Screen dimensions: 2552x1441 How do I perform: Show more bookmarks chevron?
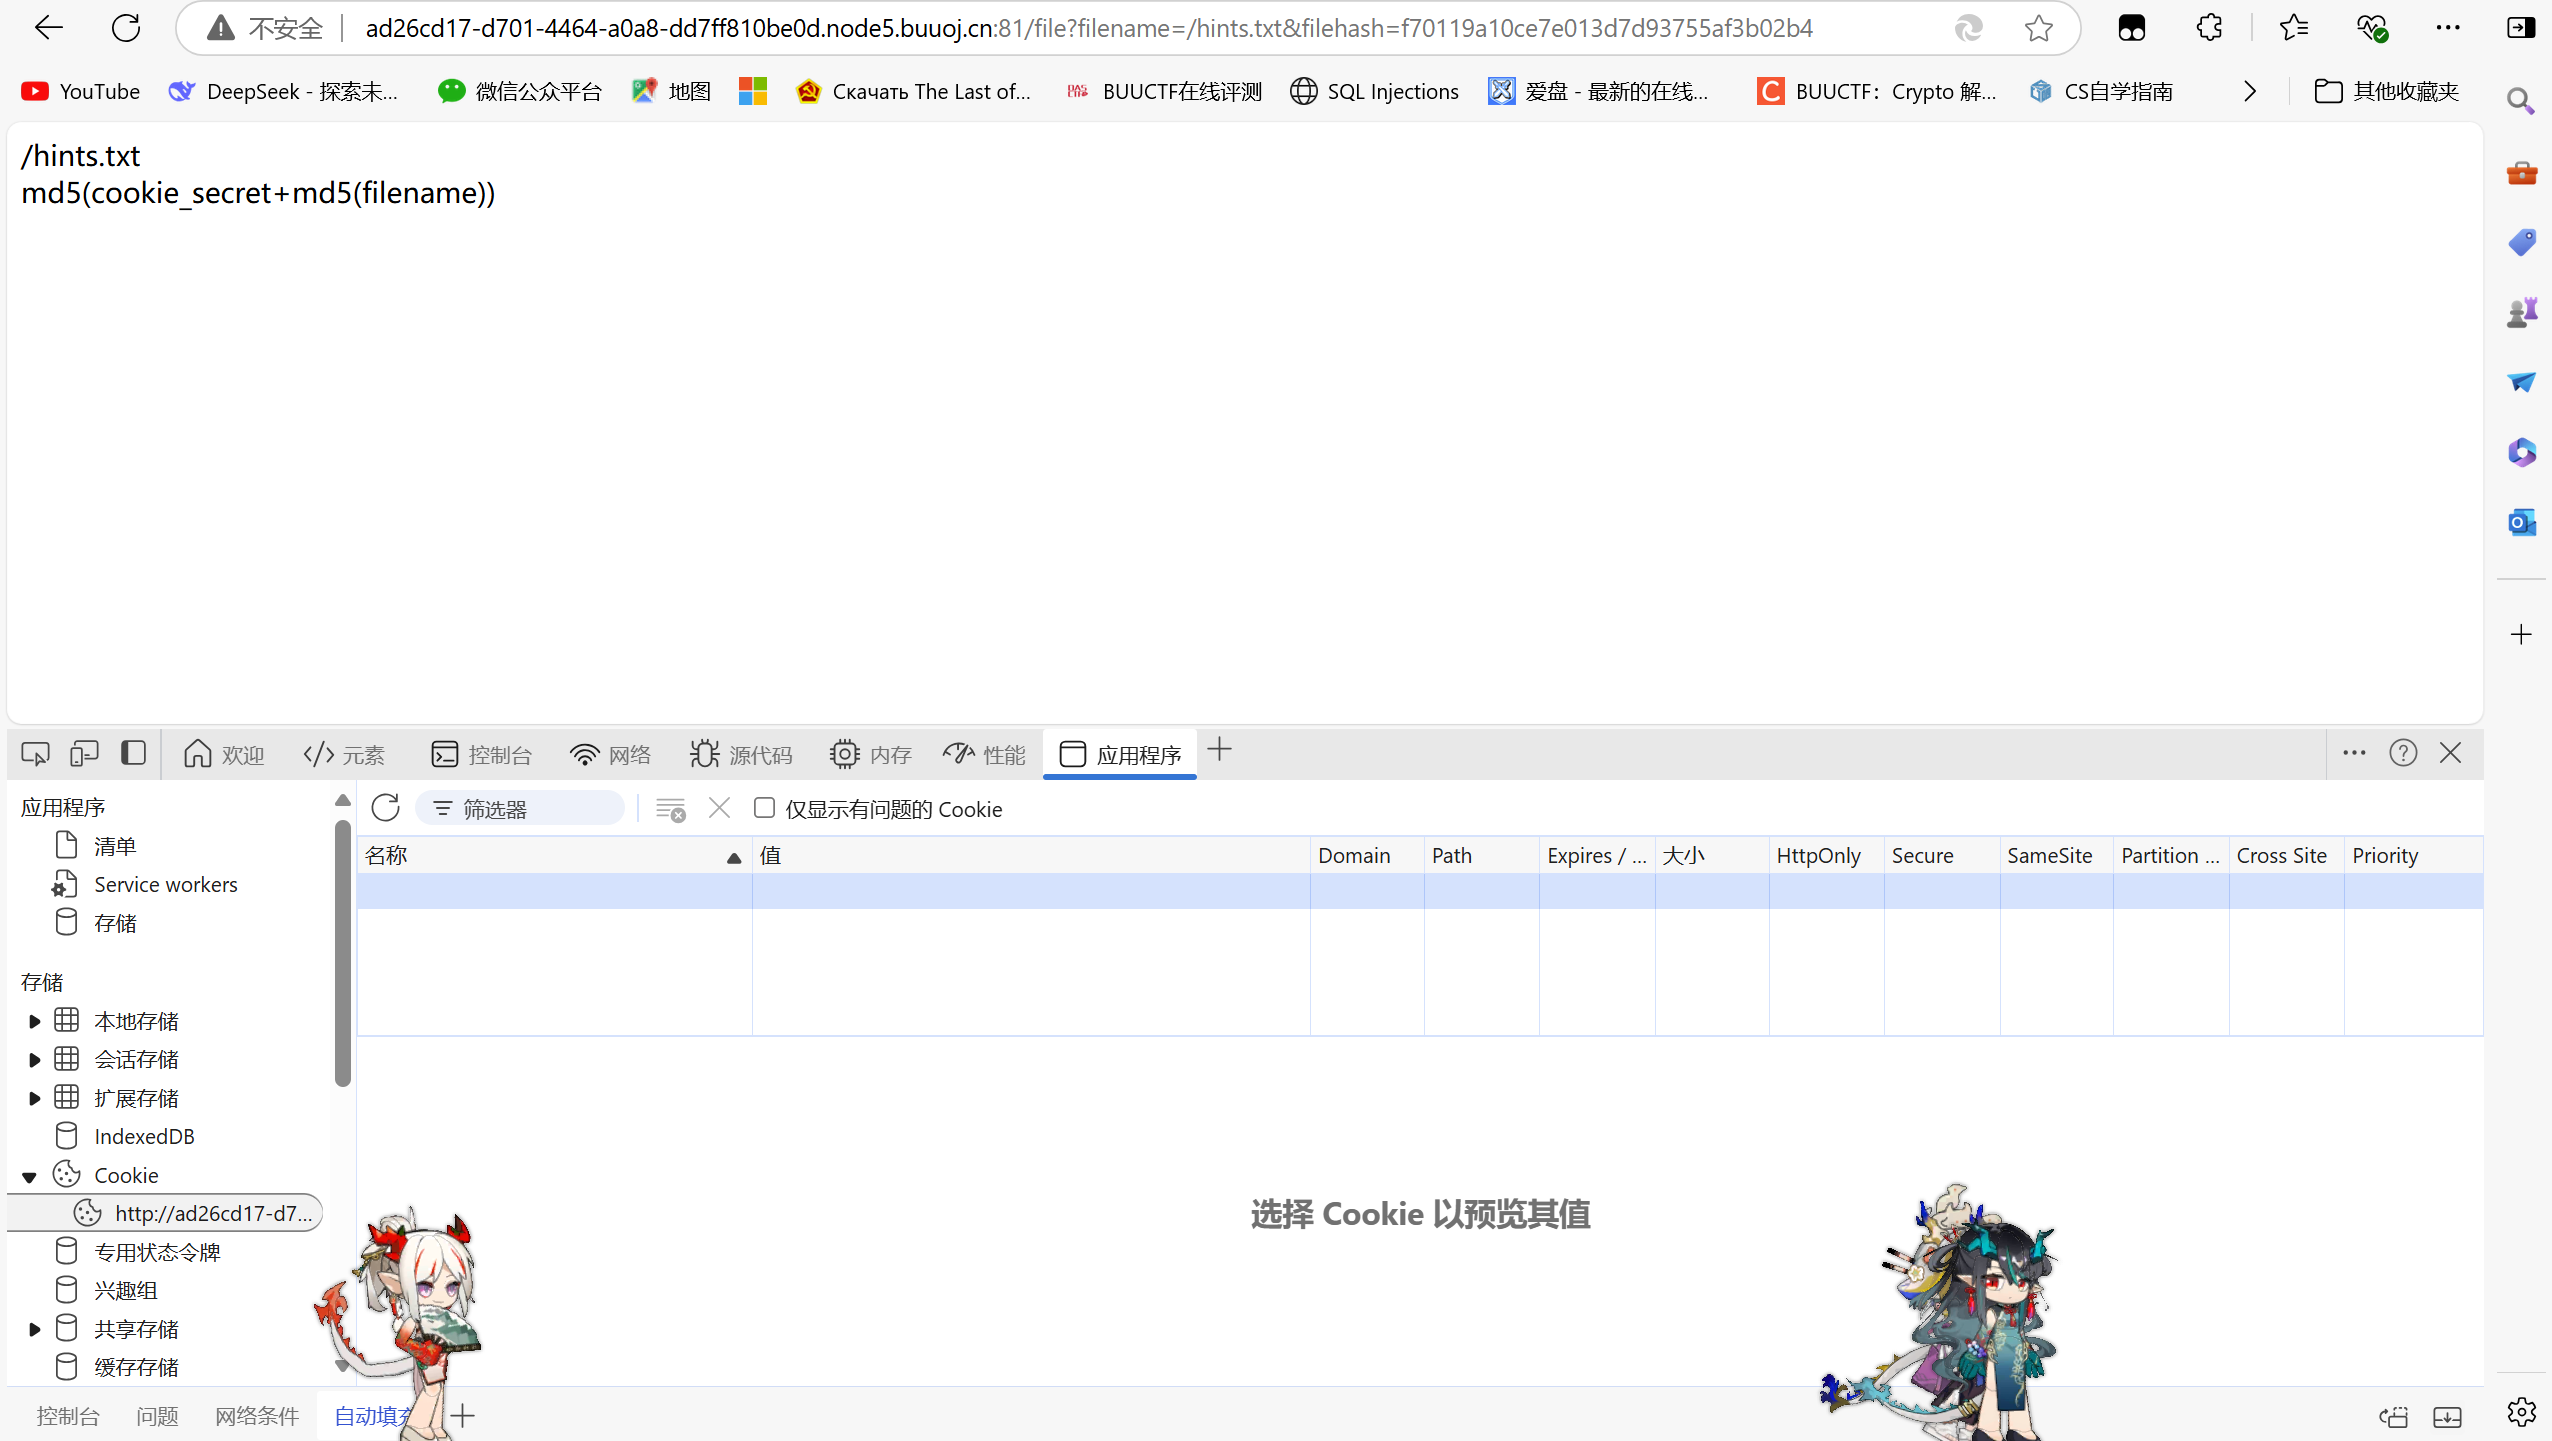tap(2250, 91)
